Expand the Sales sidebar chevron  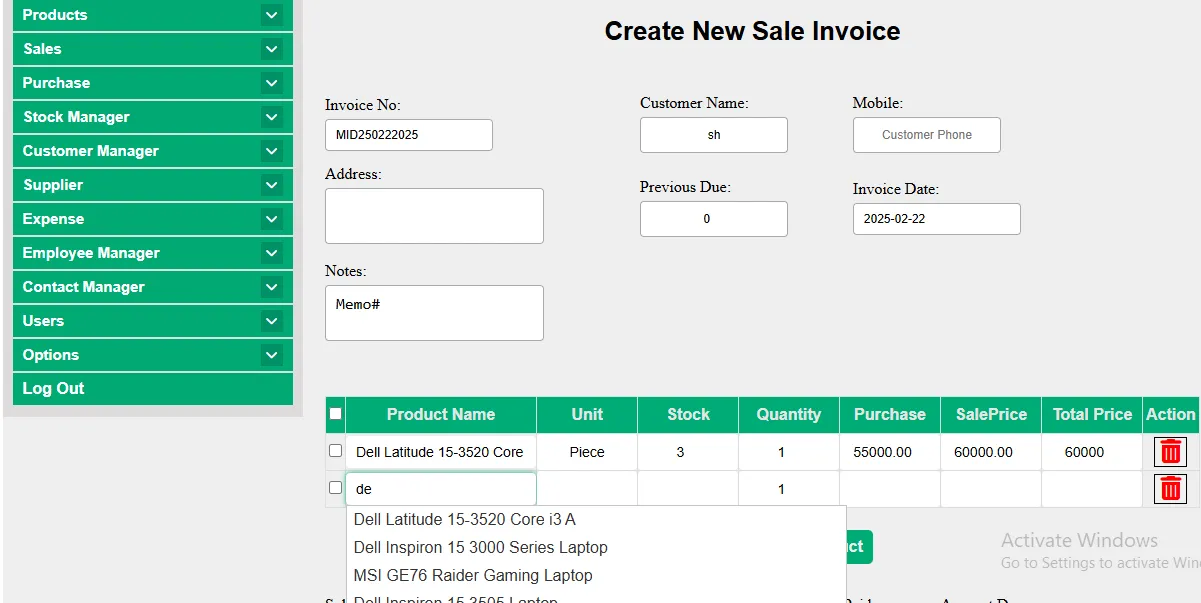tap(271, 49)
